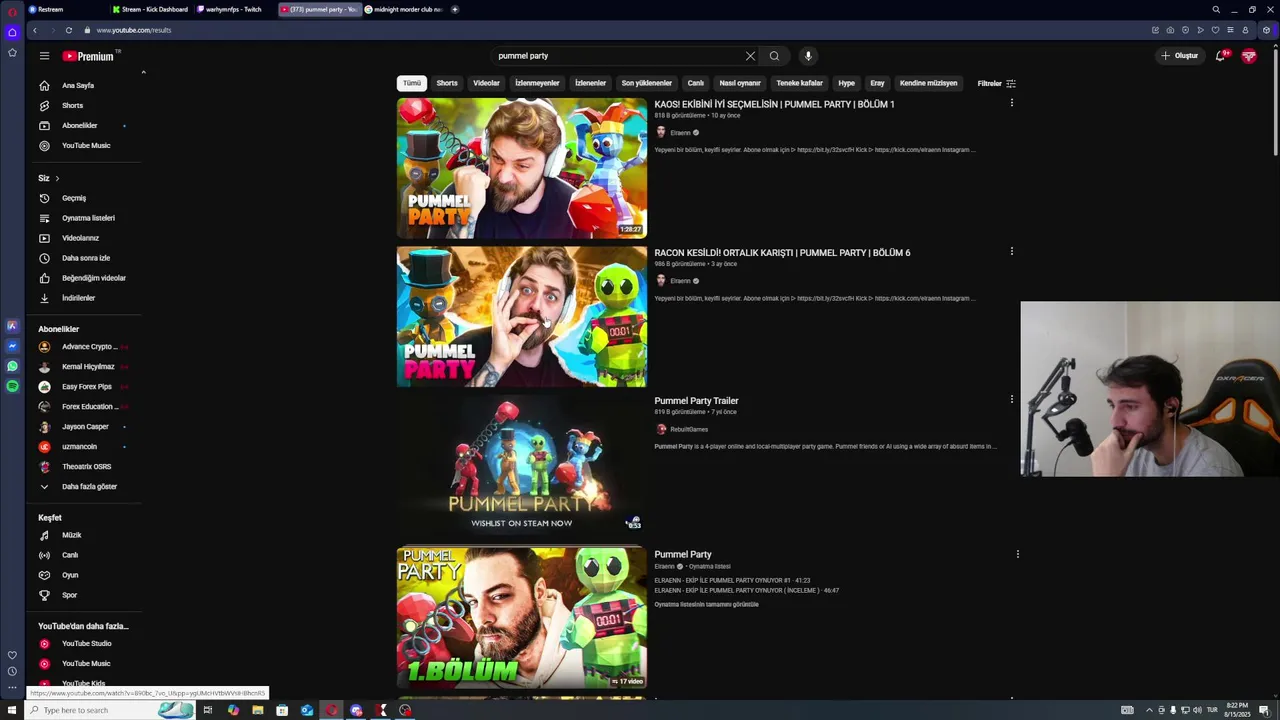Viewport: 1280px width, 720px height.
Task: Open Windows Start menu
Action: click(x=12, y=710)
